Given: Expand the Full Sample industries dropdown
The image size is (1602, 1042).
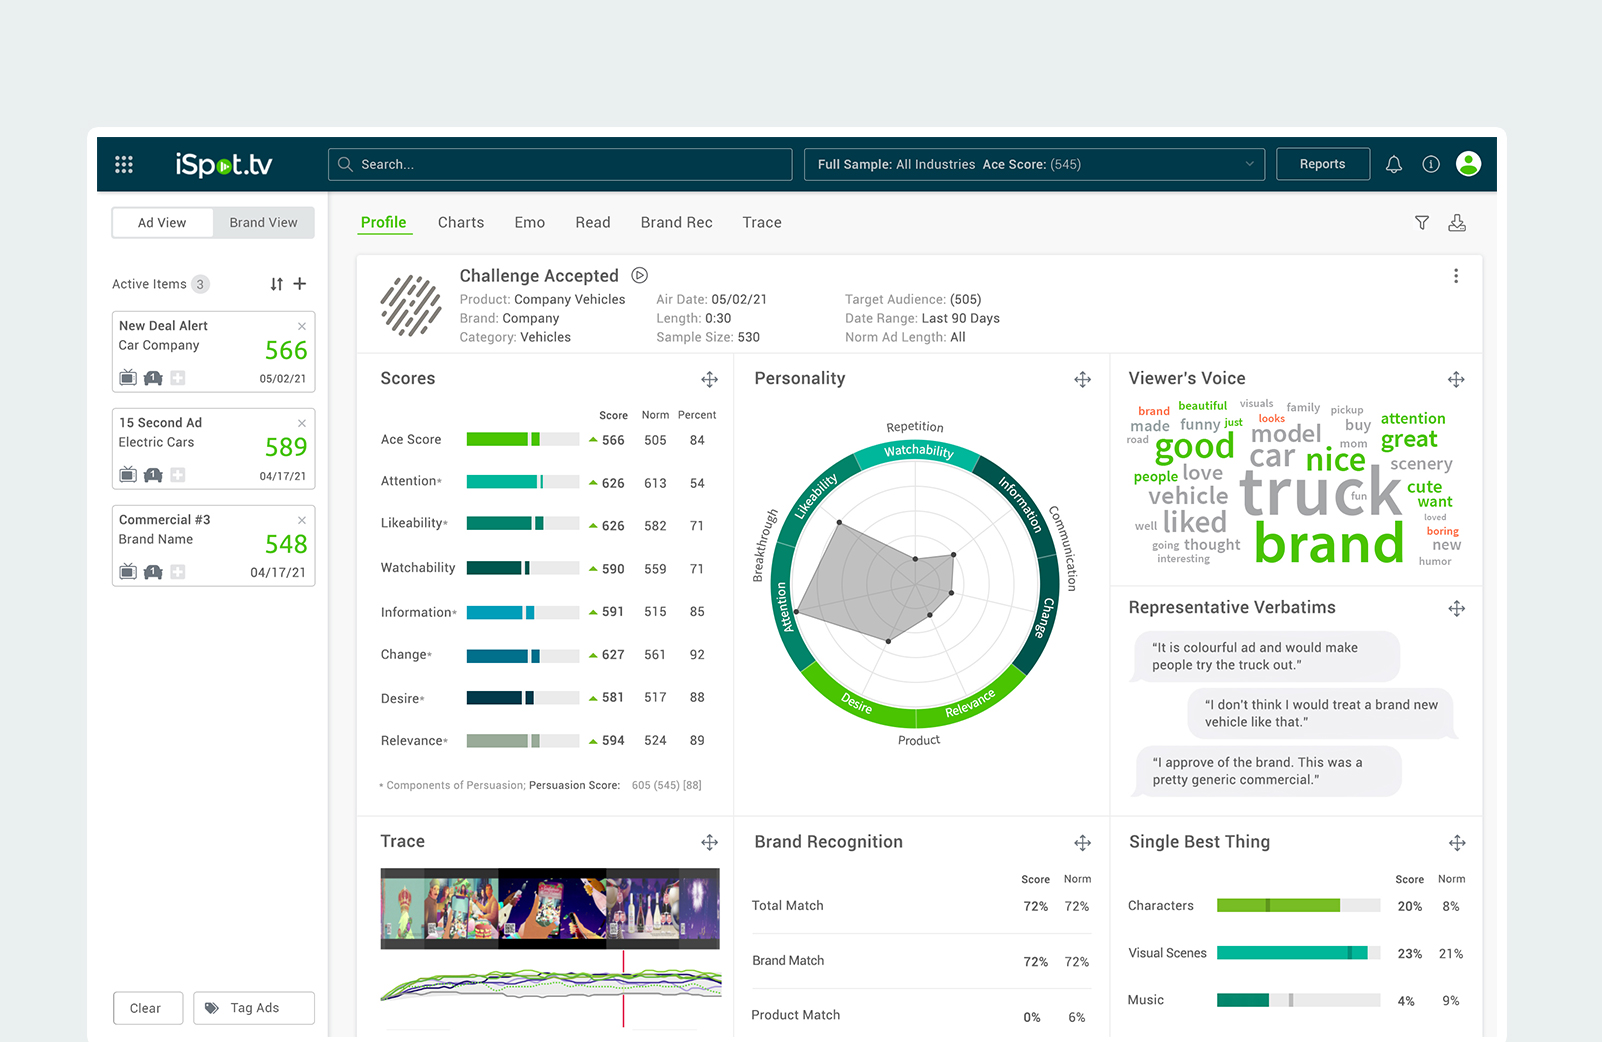Looking at the screenshot, I should click(x=1249, y=165).
